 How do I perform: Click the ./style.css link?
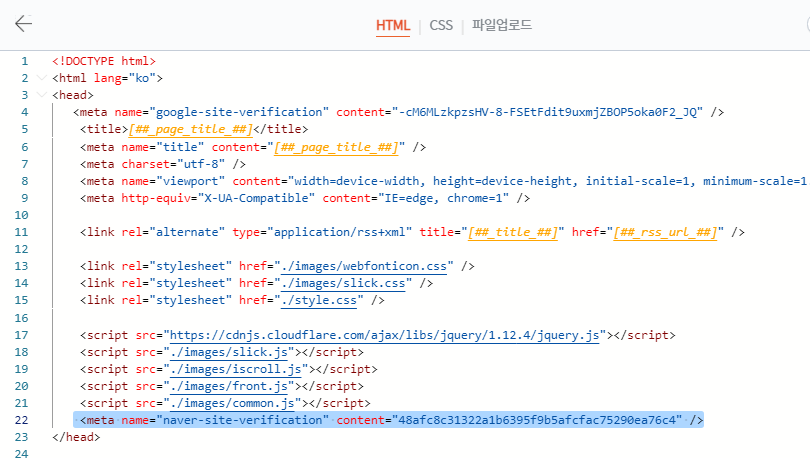[319, 301]
